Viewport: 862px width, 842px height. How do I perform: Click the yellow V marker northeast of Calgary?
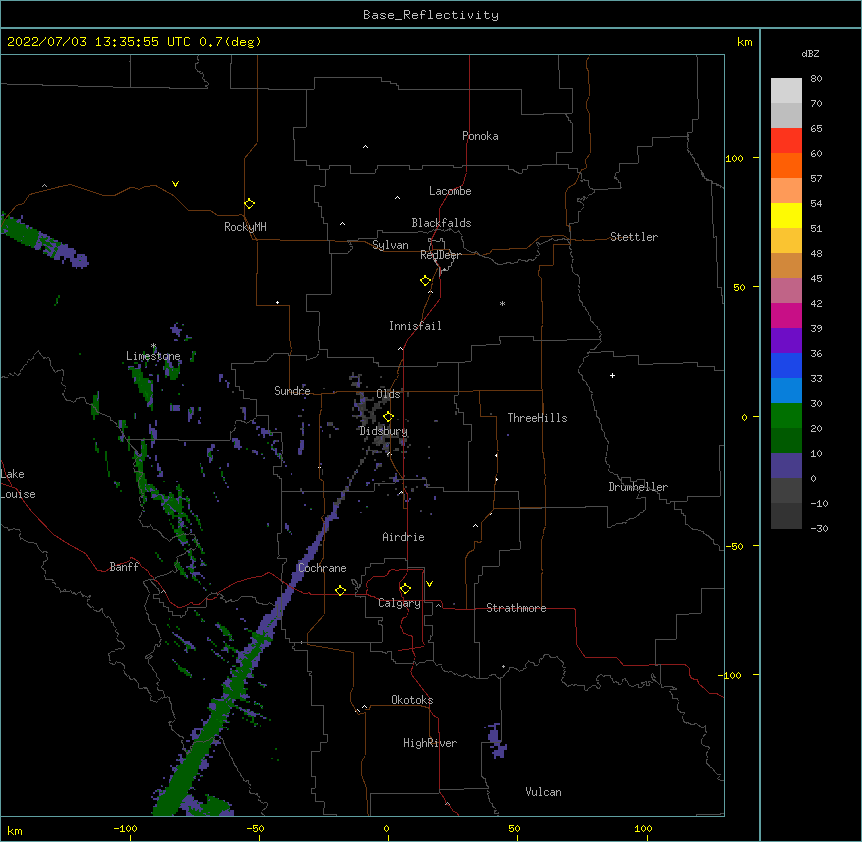(x=429, y=584)
